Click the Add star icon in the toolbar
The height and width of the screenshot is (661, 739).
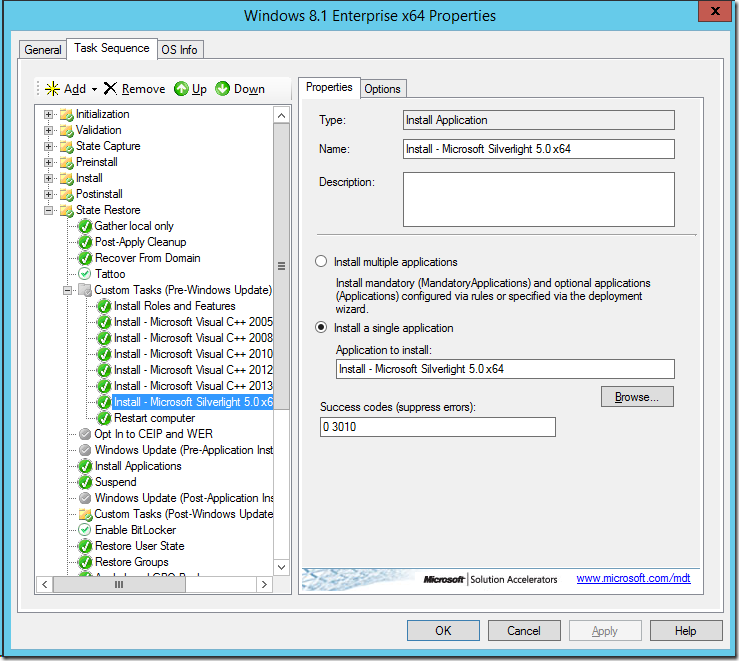pyautogui.click(x=52, y=89)
